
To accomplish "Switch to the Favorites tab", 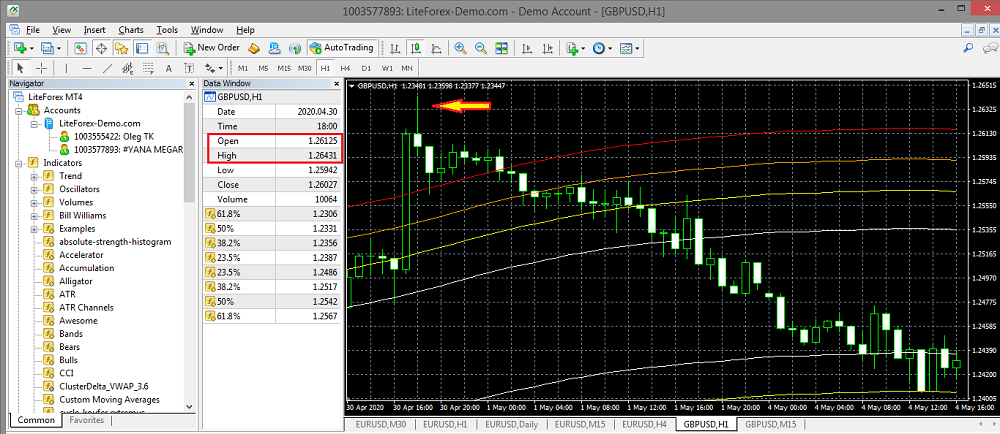I will coord(87,420).
